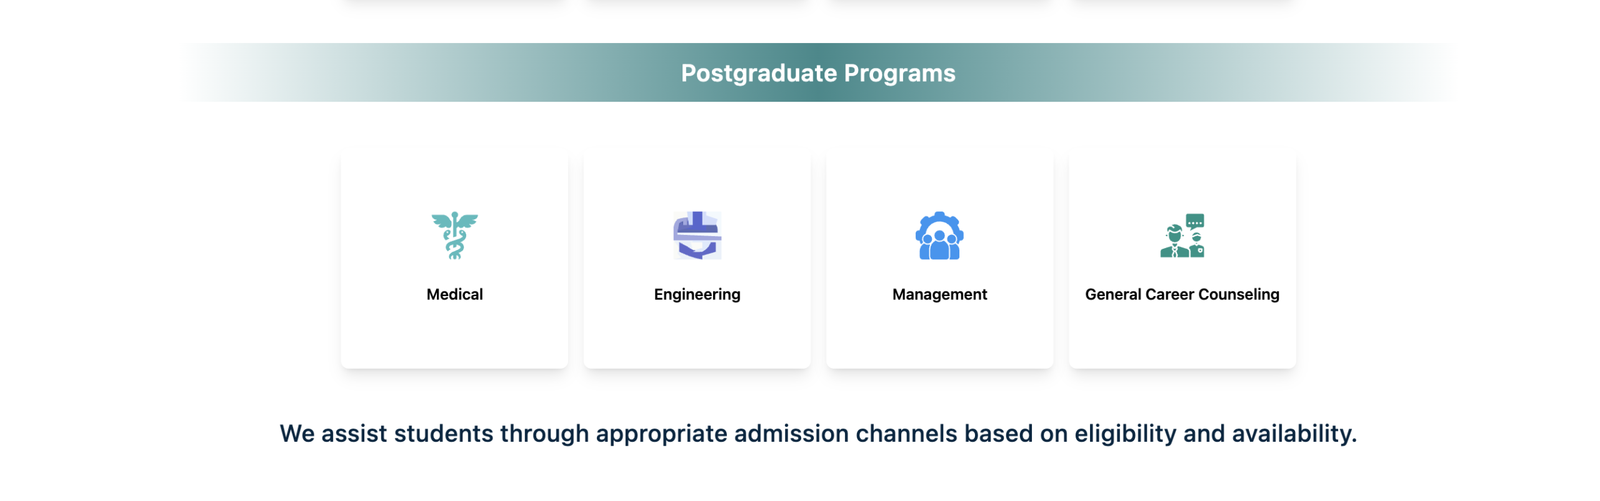Image resolution: width=1600 pixels, height=501 pixels.
Task: Click the Postgraduate Programs gradient banner
Action: 818,72
